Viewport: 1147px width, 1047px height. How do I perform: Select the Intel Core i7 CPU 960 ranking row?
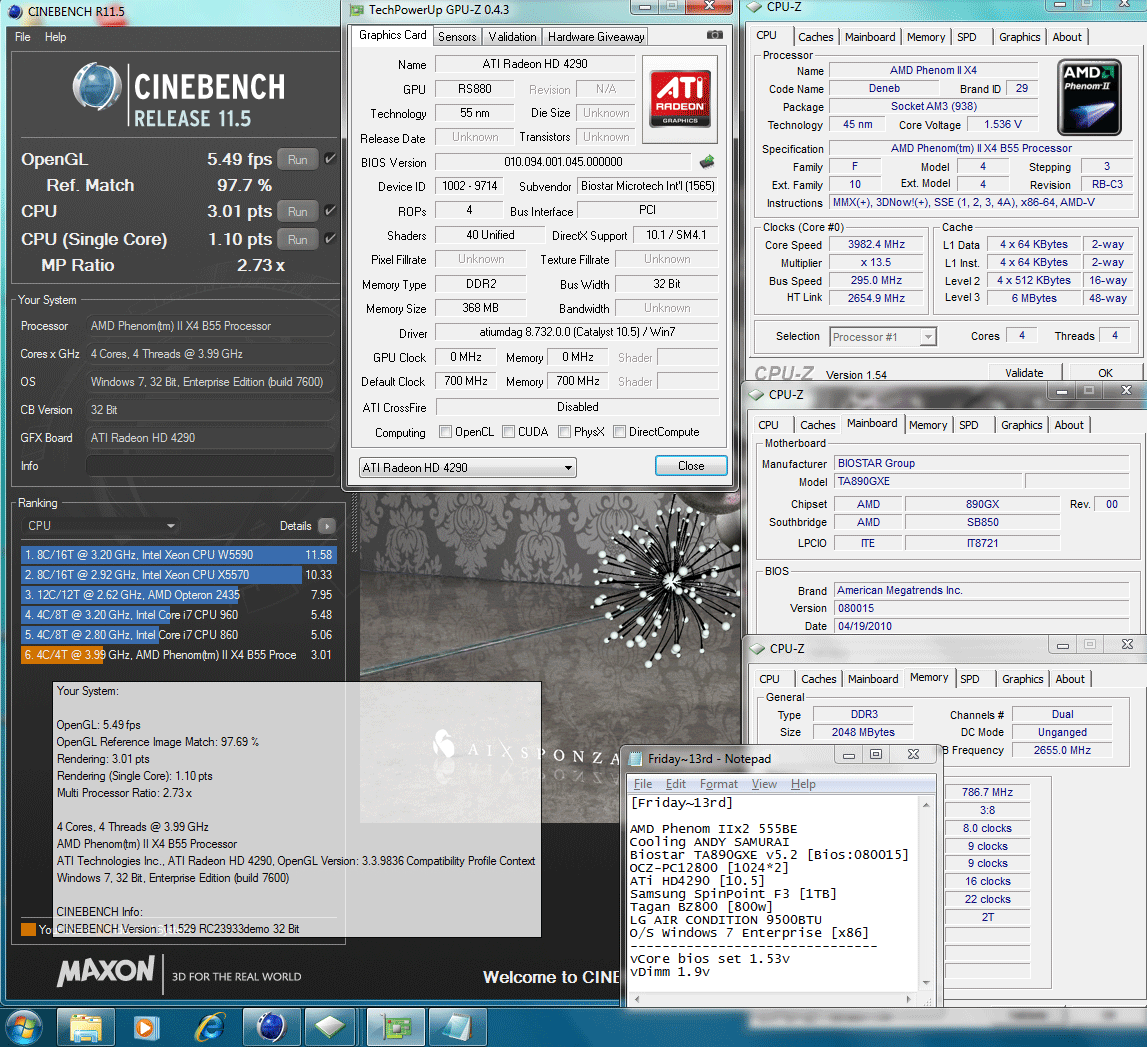(x=178, y=615)
